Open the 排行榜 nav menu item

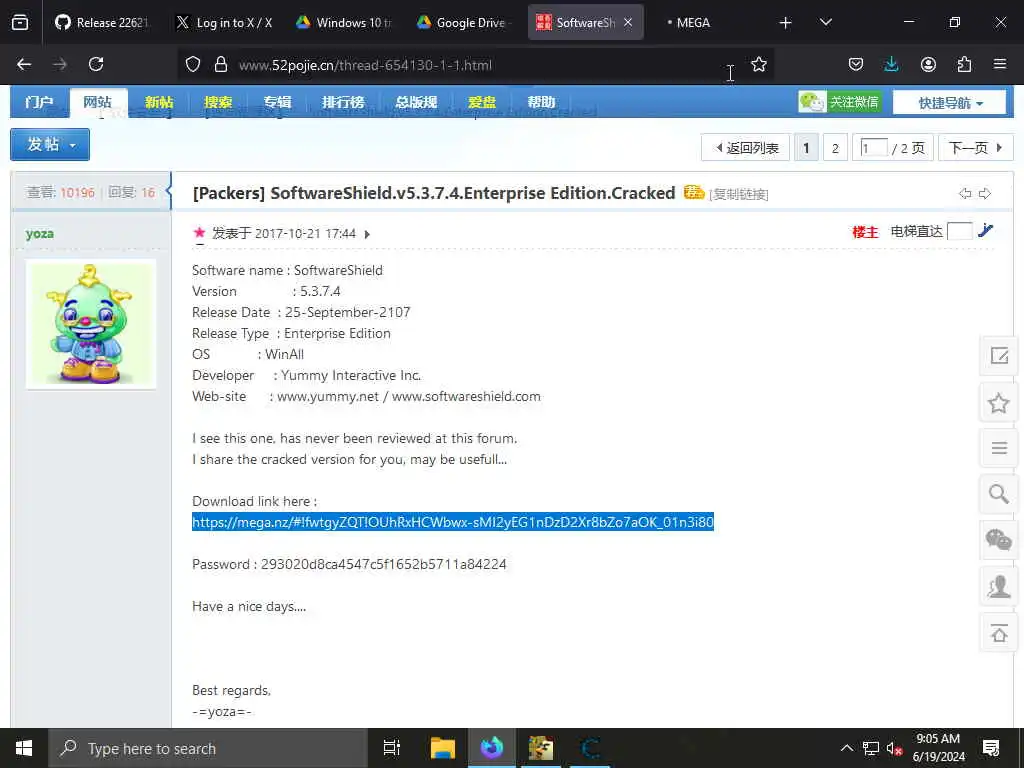343,102
